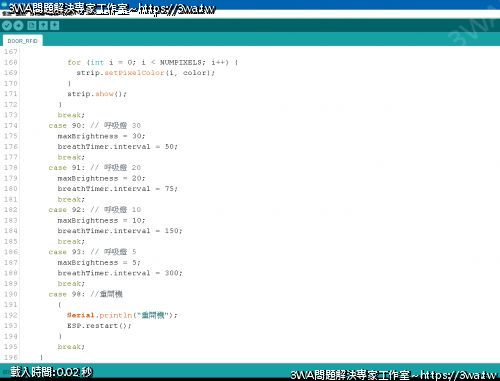Click the maxBrightness = 30 line

click(101, 136)
